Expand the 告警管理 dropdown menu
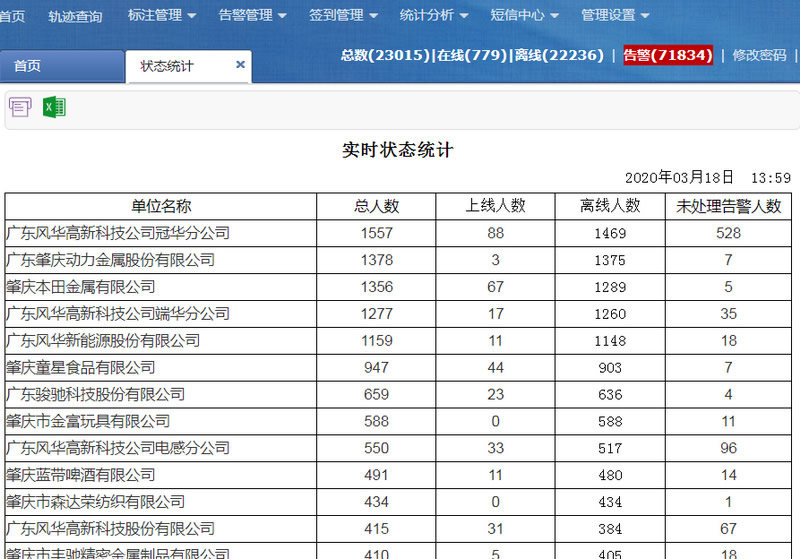 click(x=253, y=15)
